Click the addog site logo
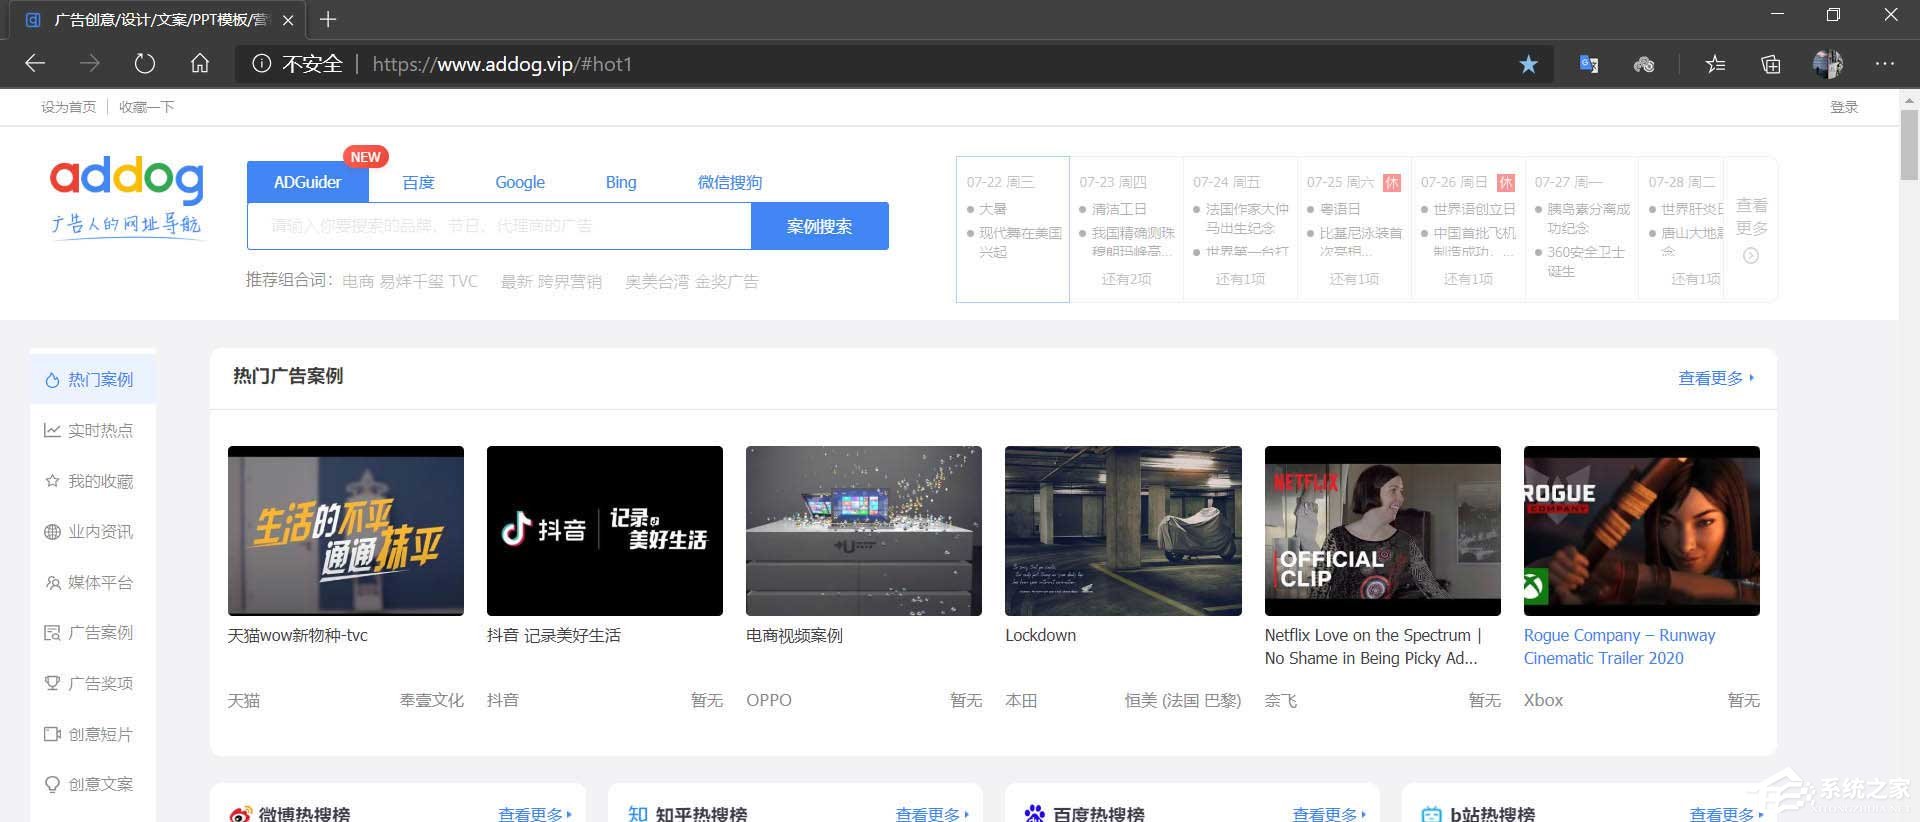Viewport: 1920px width, 822px height. coord(127,196)
